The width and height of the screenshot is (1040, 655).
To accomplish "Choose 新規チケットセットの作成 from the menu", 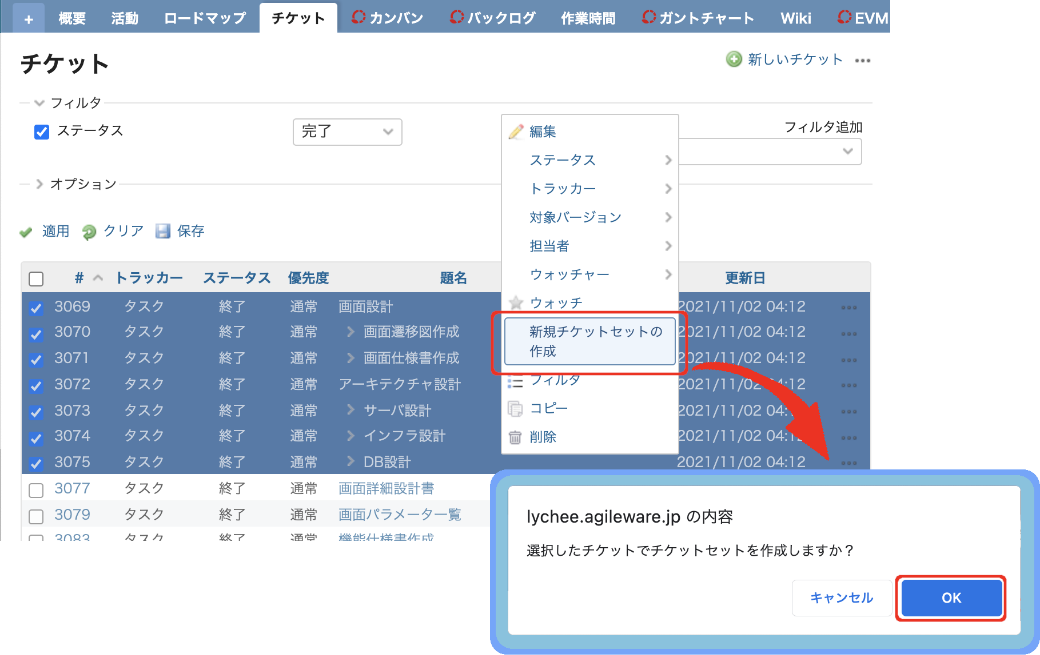I will click(590, 340).
